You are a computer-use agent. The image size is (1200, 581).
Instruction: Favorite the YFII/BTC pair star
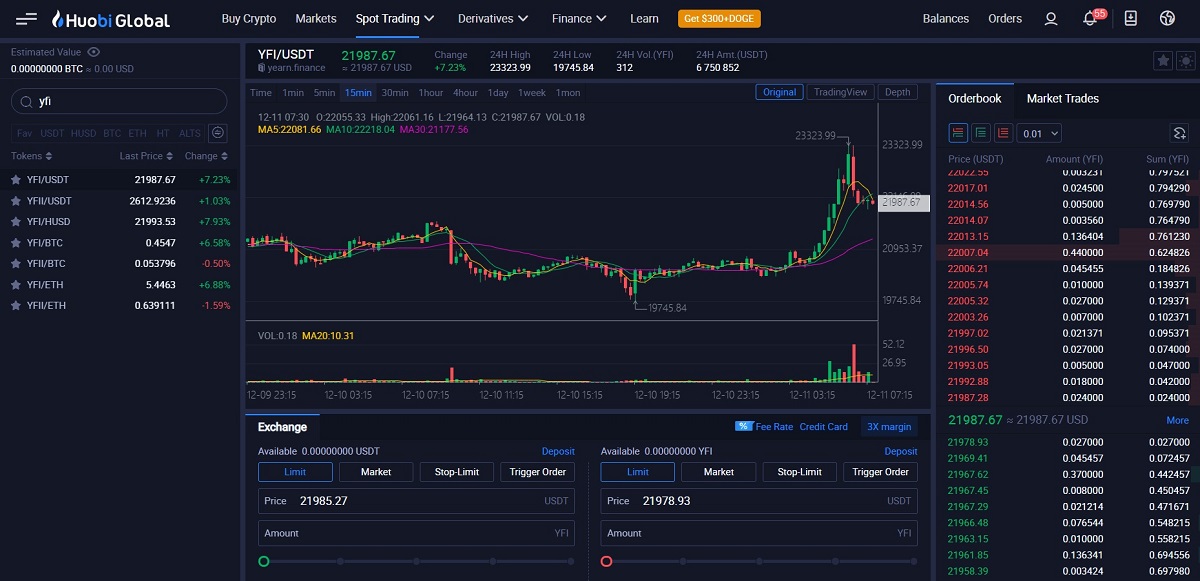pos(15,264)
